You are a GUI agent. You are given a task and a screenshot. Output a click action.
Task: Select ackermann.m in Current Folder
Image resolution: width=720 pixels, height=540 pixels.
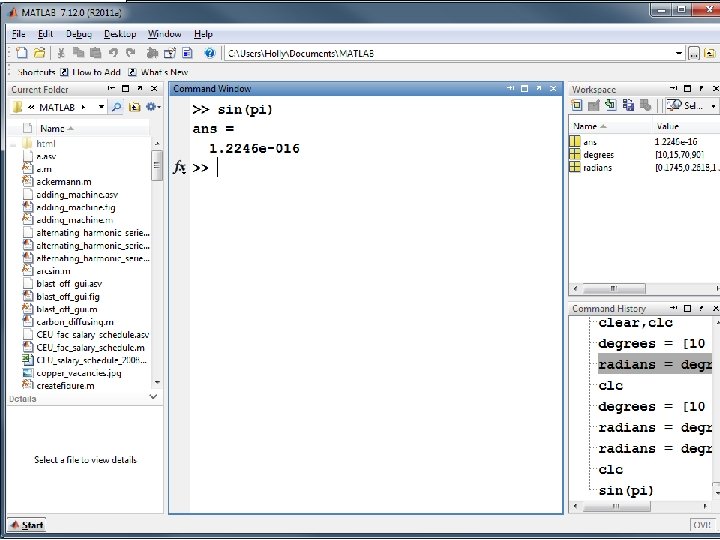click(63, 182)
